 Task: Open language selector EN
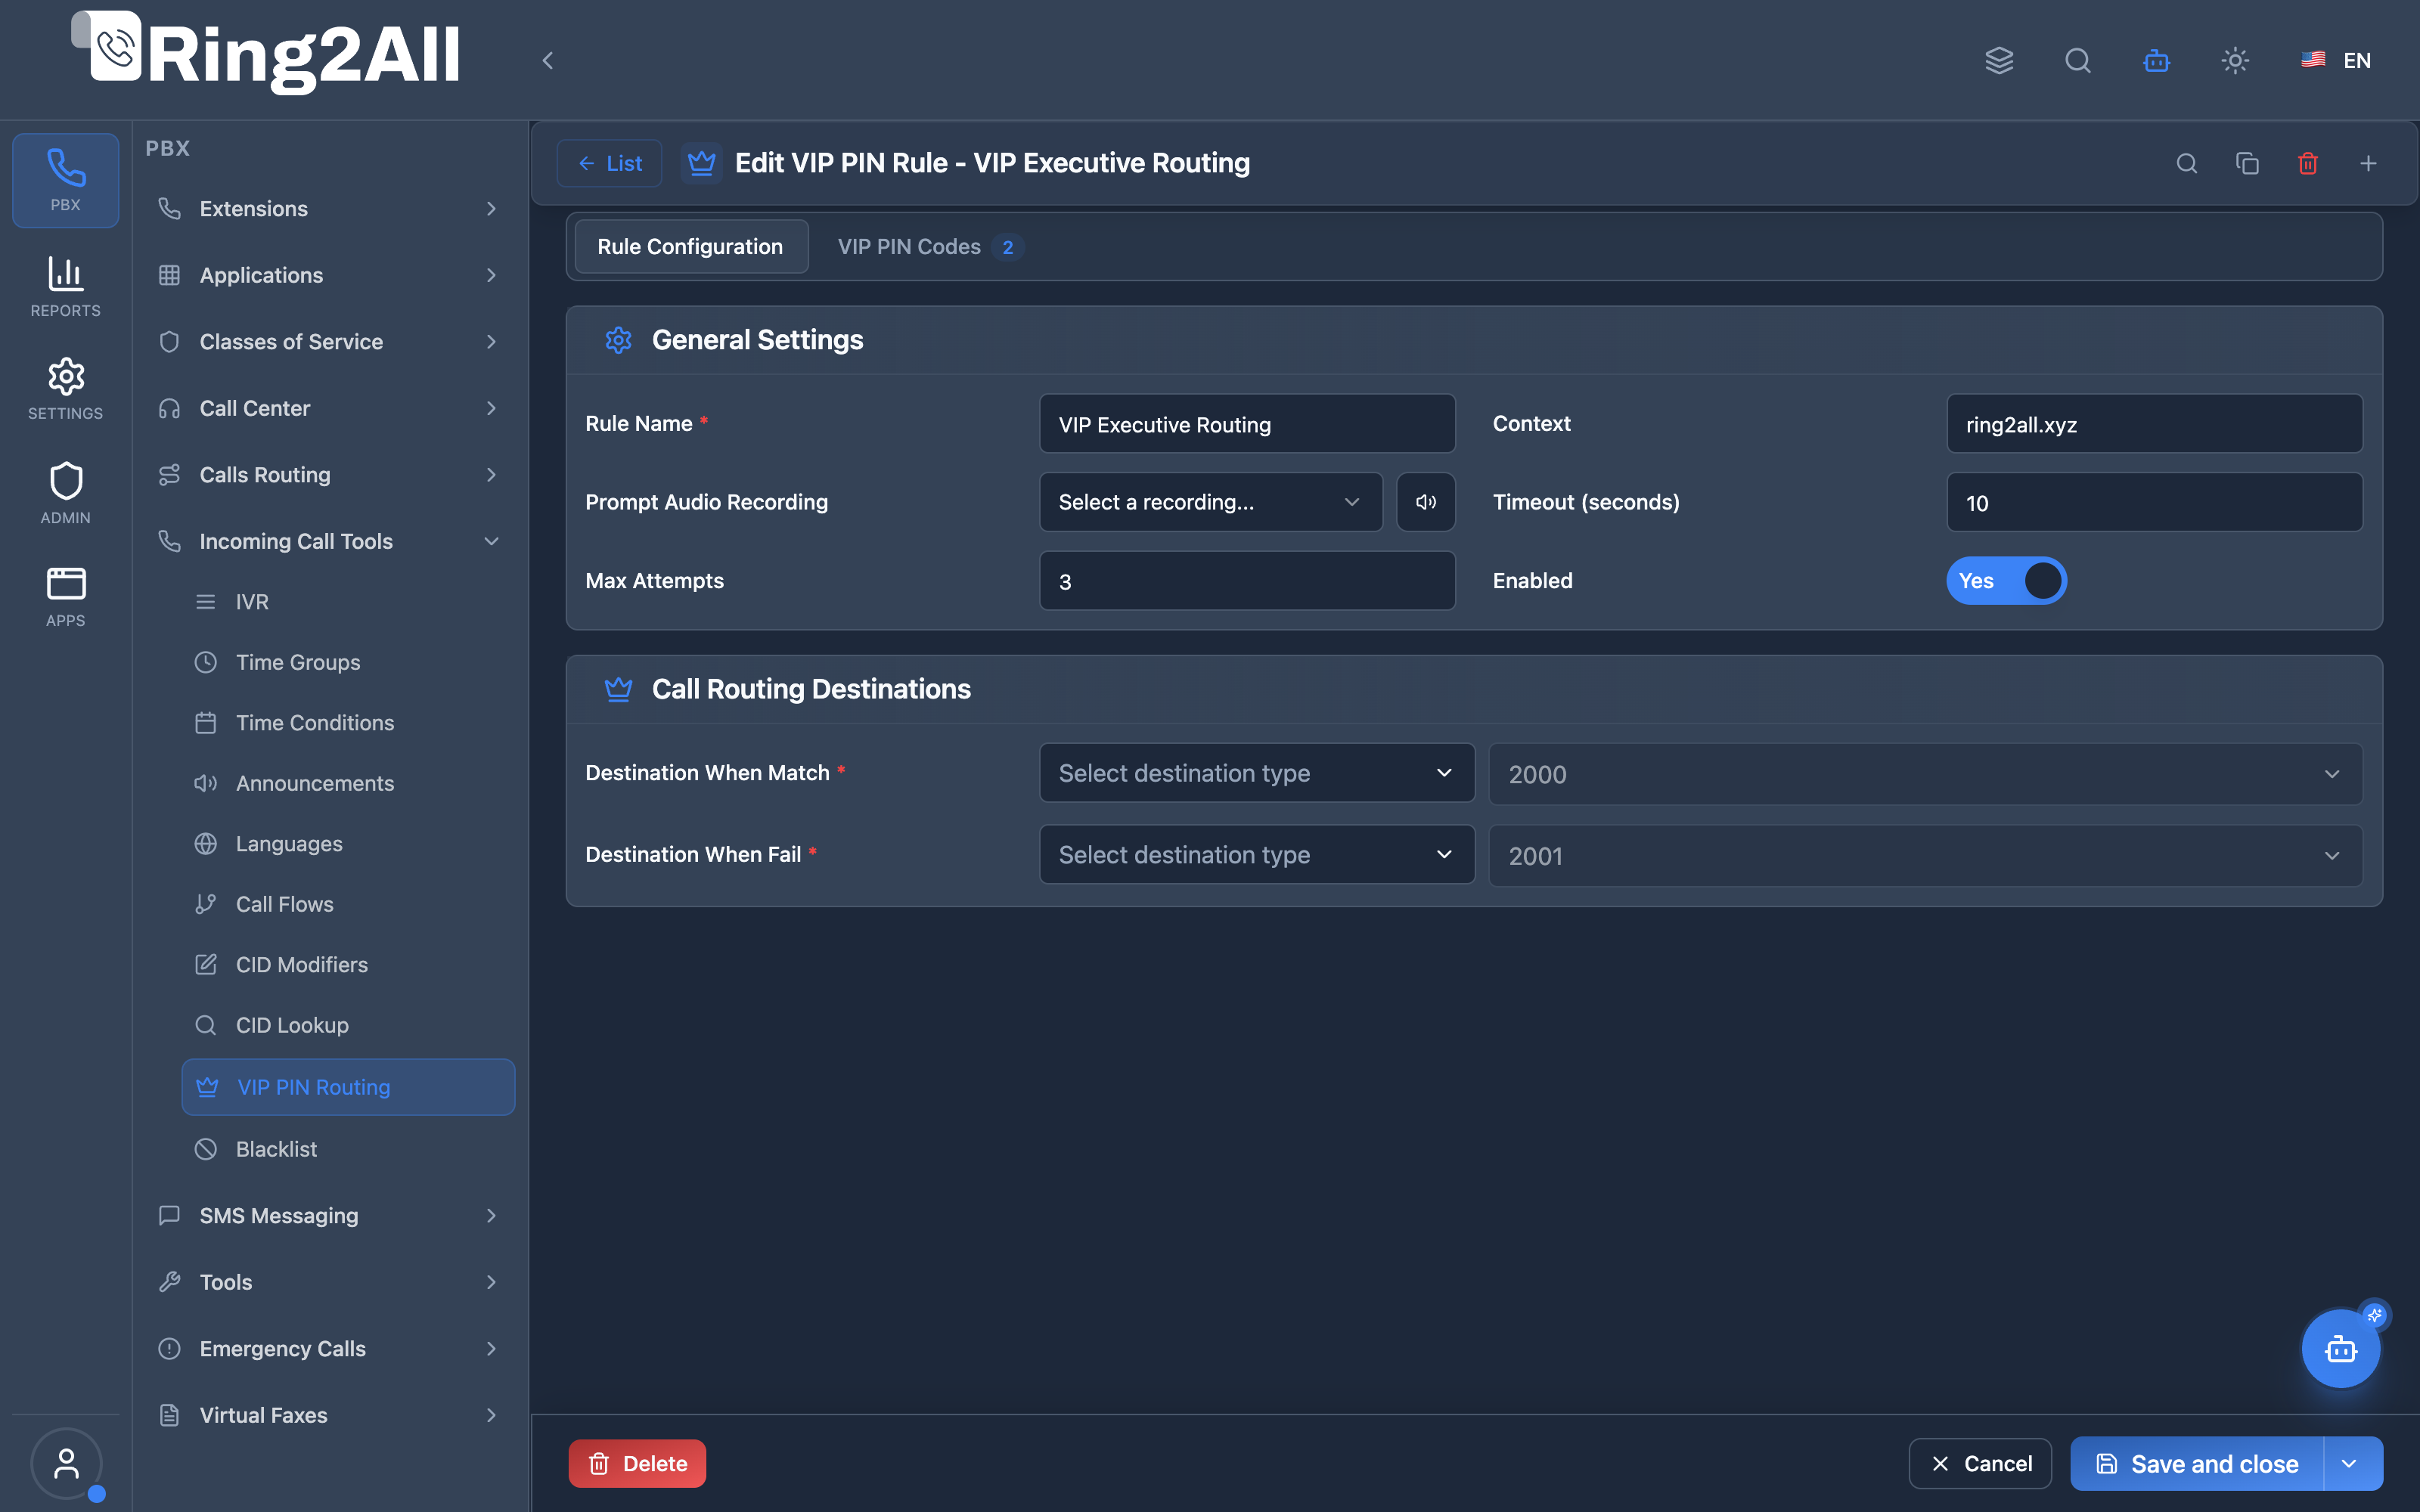[2336, 61]
